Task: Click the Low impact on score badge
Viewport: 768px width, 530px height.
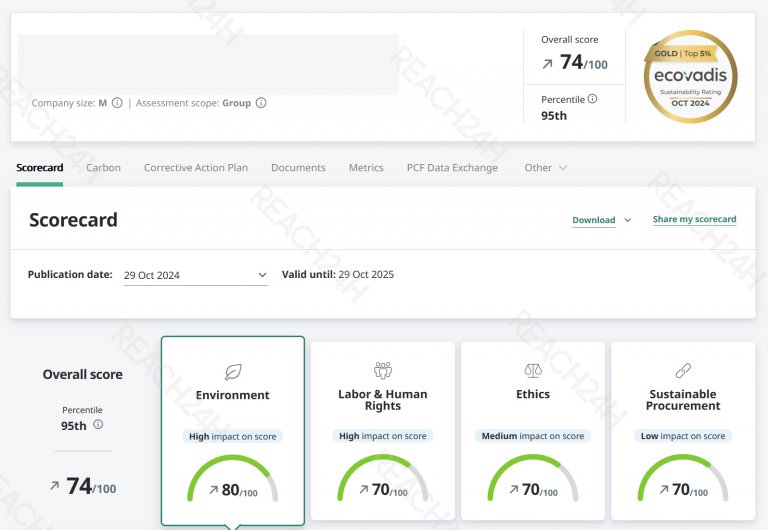Action: coord(683,436)
